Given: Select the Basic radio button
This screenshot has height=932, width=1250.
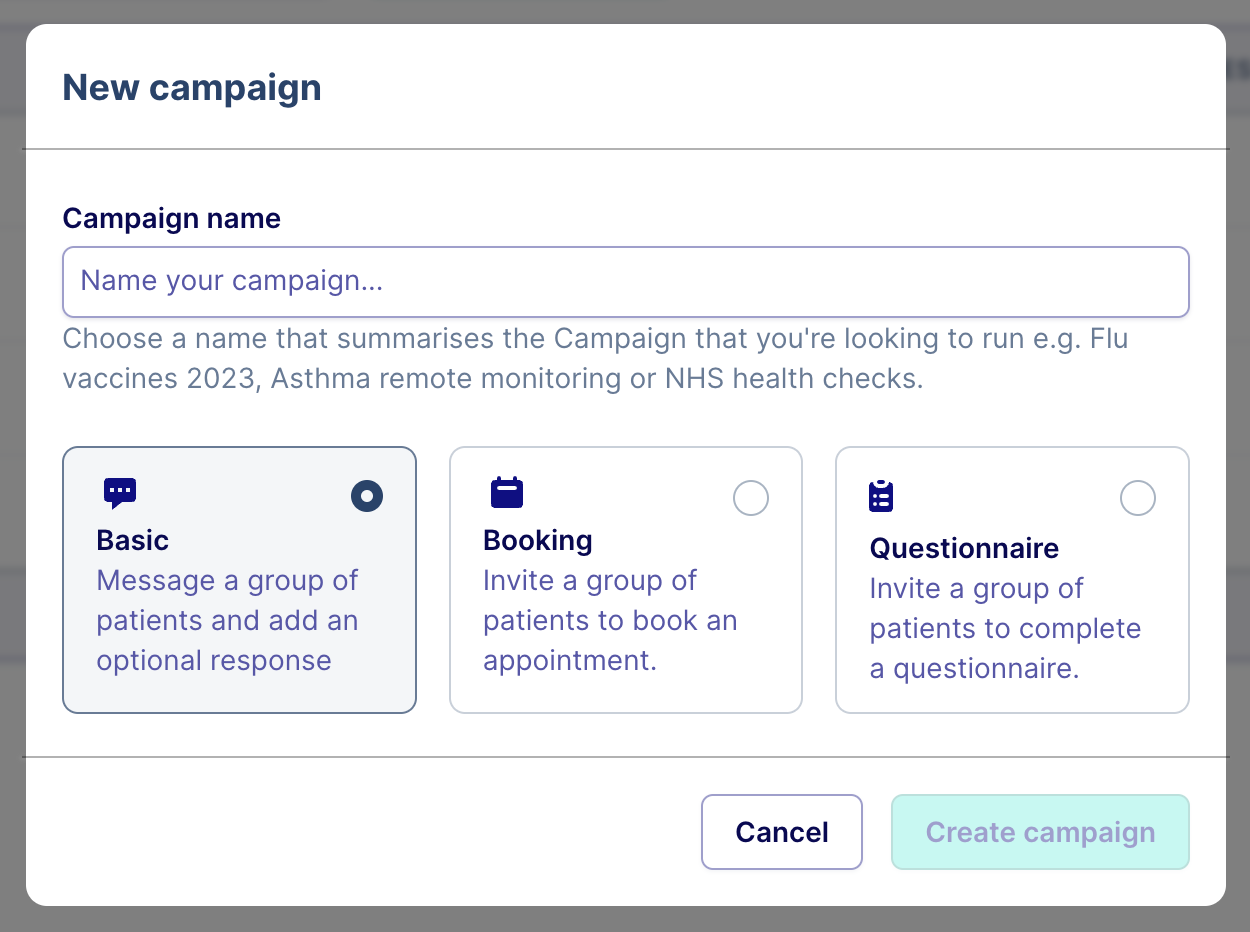Looking at the screenshot, I should point(367,496).
